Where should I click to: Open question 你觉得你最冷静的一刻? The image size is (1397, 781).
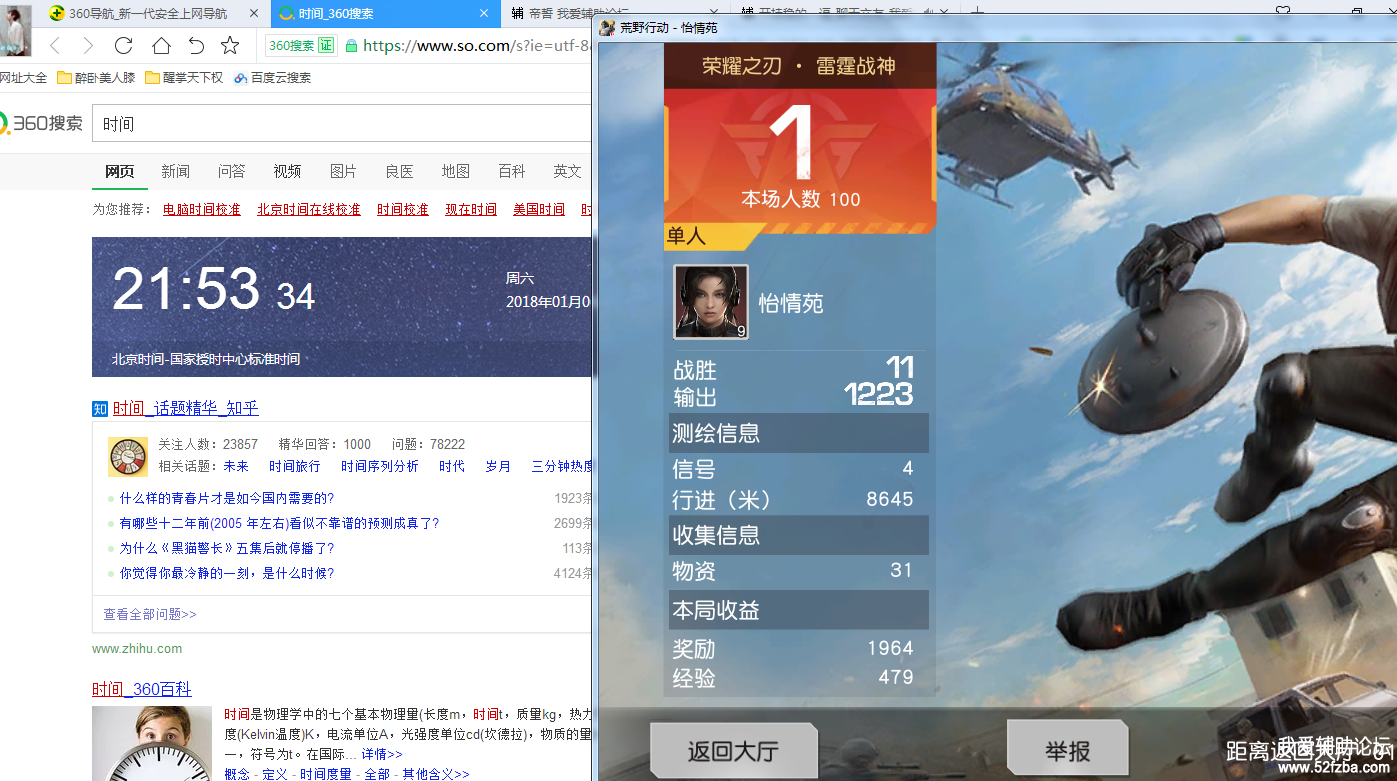(227, 573)
